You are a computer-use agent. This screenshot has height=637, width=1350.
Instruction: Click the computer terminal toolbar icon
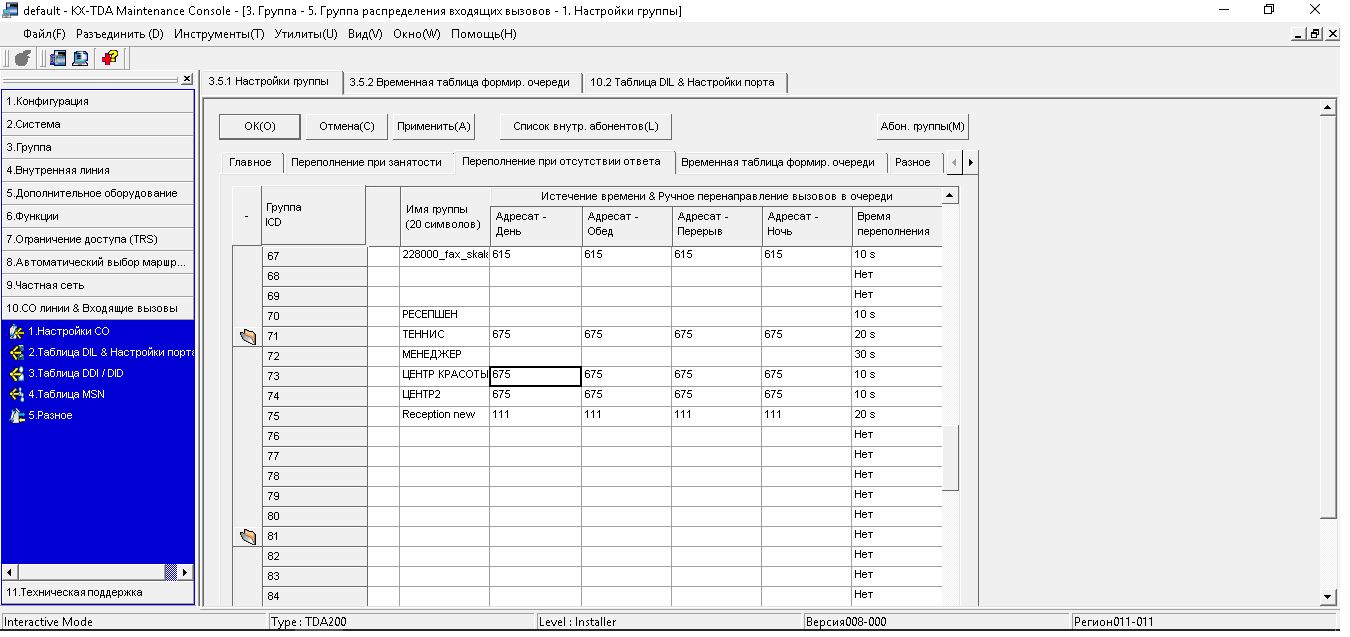80,58
